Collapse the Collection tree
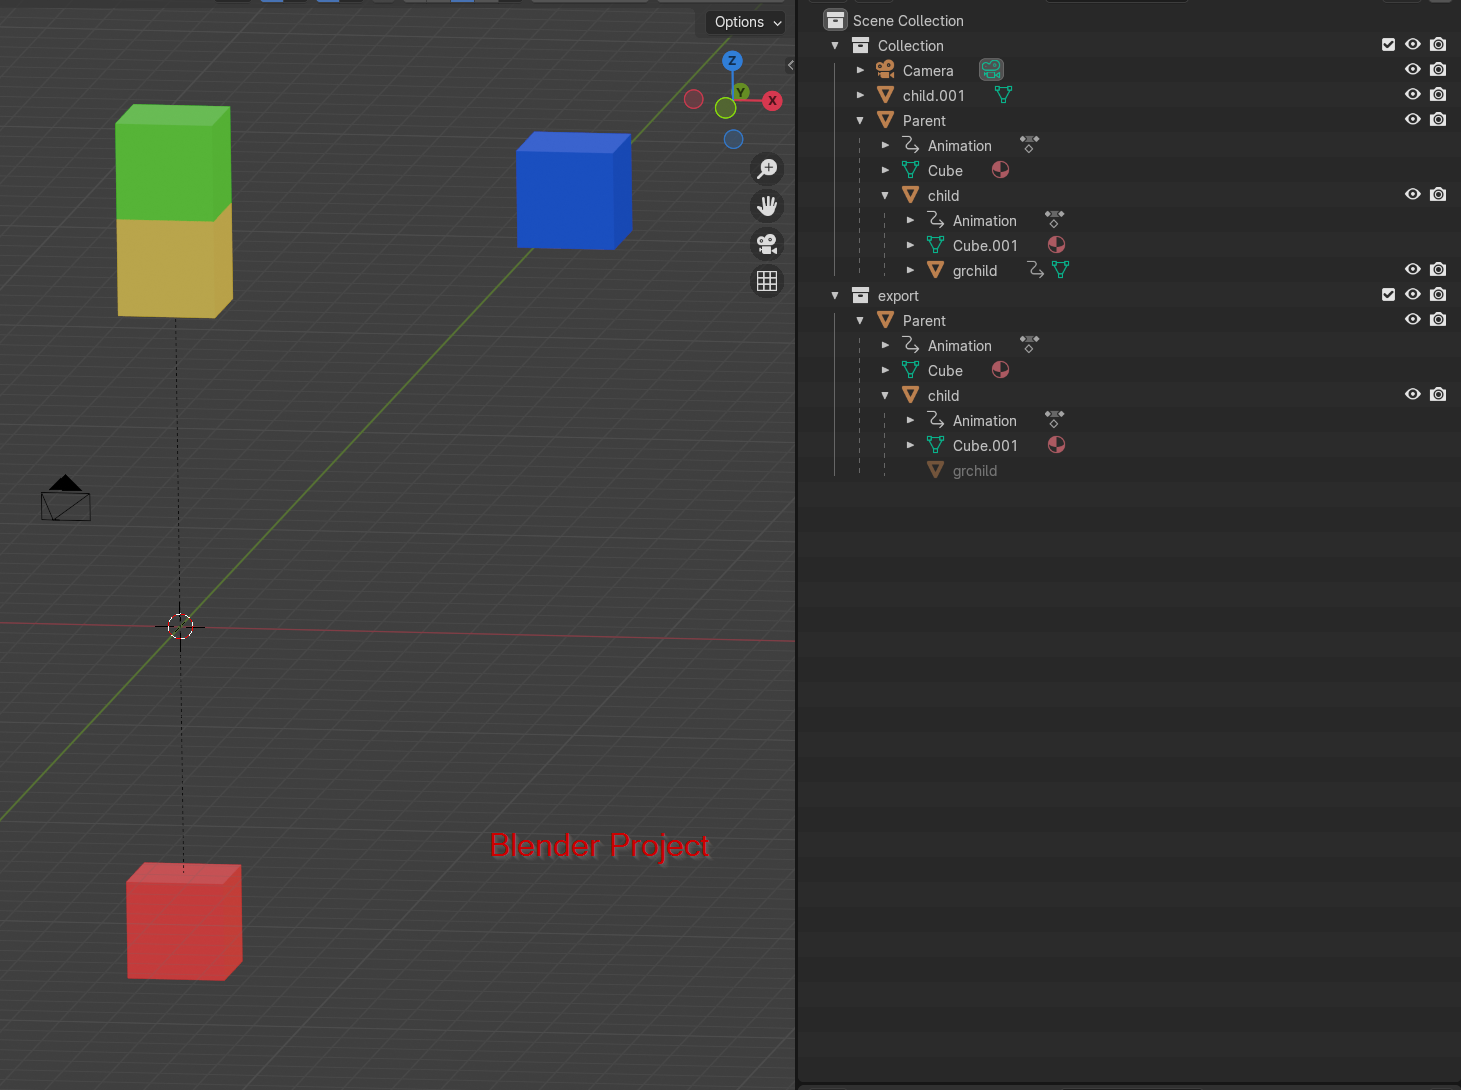Image resolution: width=1461 pixels, height=1090 pixels. (x=835, y=45)
